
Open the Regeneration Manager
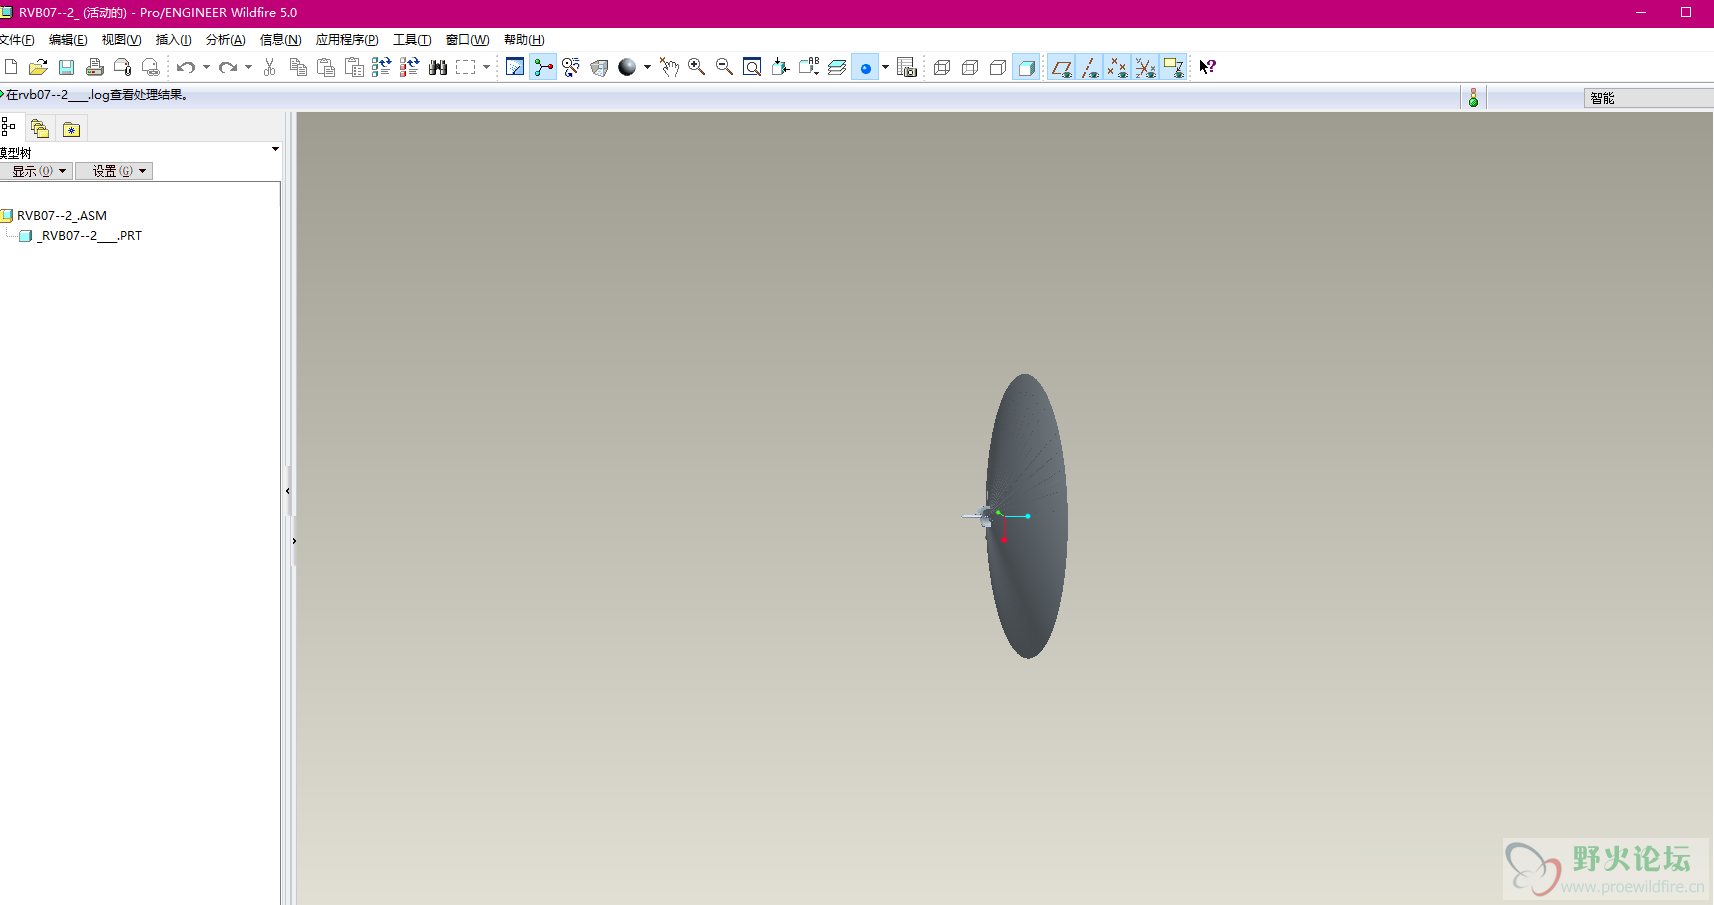tap(410, 67)
